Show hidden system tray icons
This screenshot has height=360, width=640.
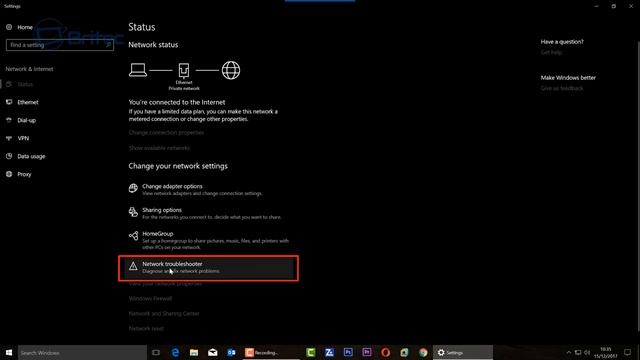(569, 352)
